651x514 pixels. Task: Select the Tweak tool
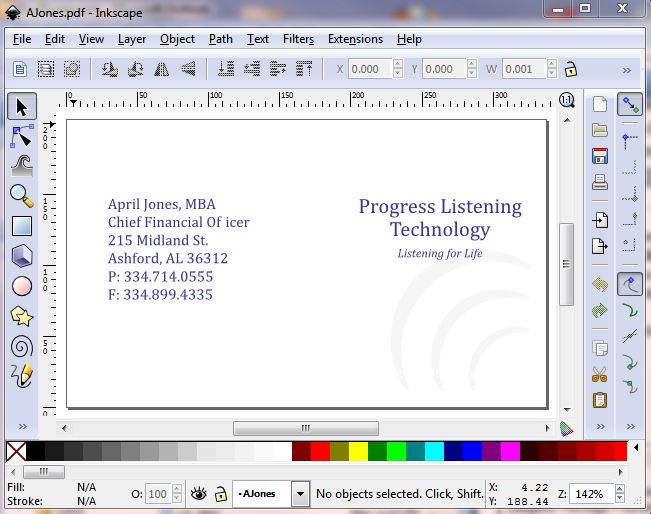pyautogui.click(x=22, y=166)
